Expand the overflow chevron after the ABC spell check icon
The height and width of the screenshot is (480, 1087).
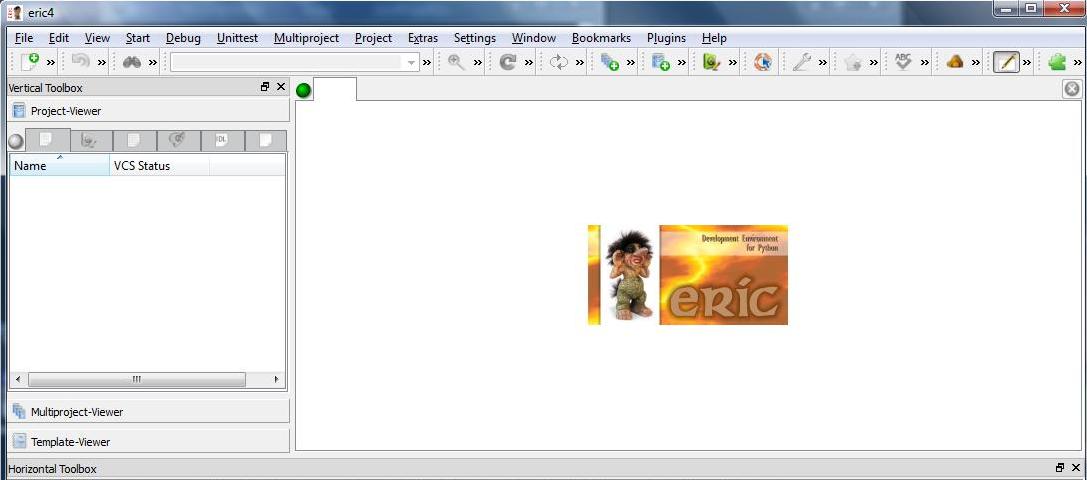click(x=925, y=62)
